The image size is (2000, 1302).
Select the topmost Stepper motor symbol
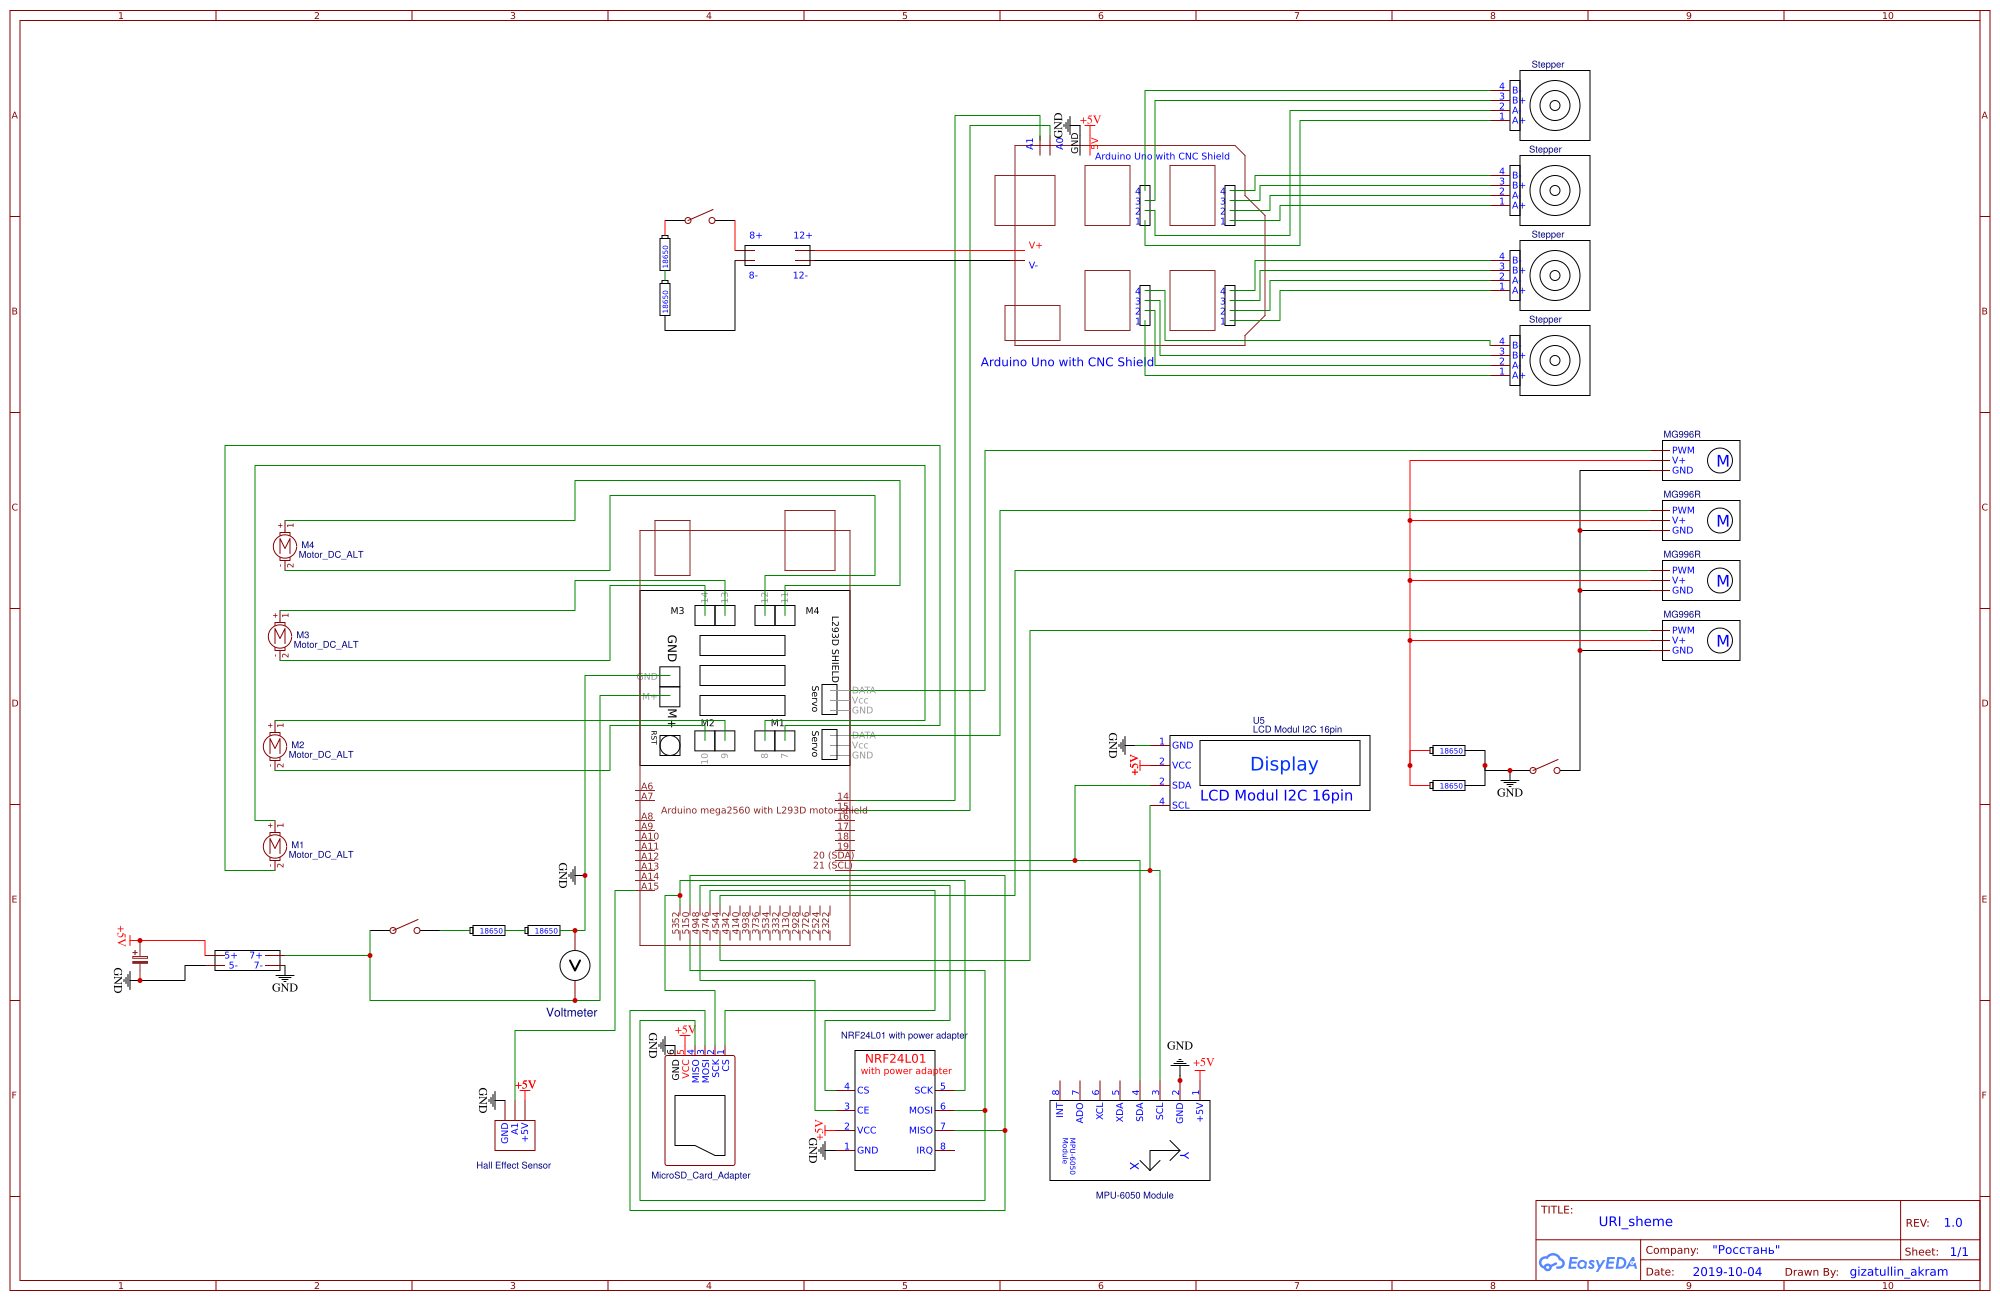tap(1554, 105)
